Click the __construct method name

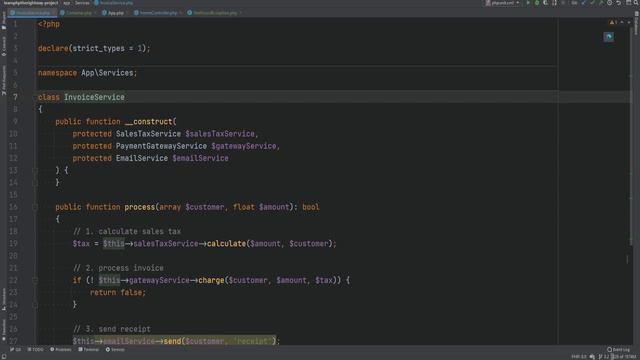(149, 122)
